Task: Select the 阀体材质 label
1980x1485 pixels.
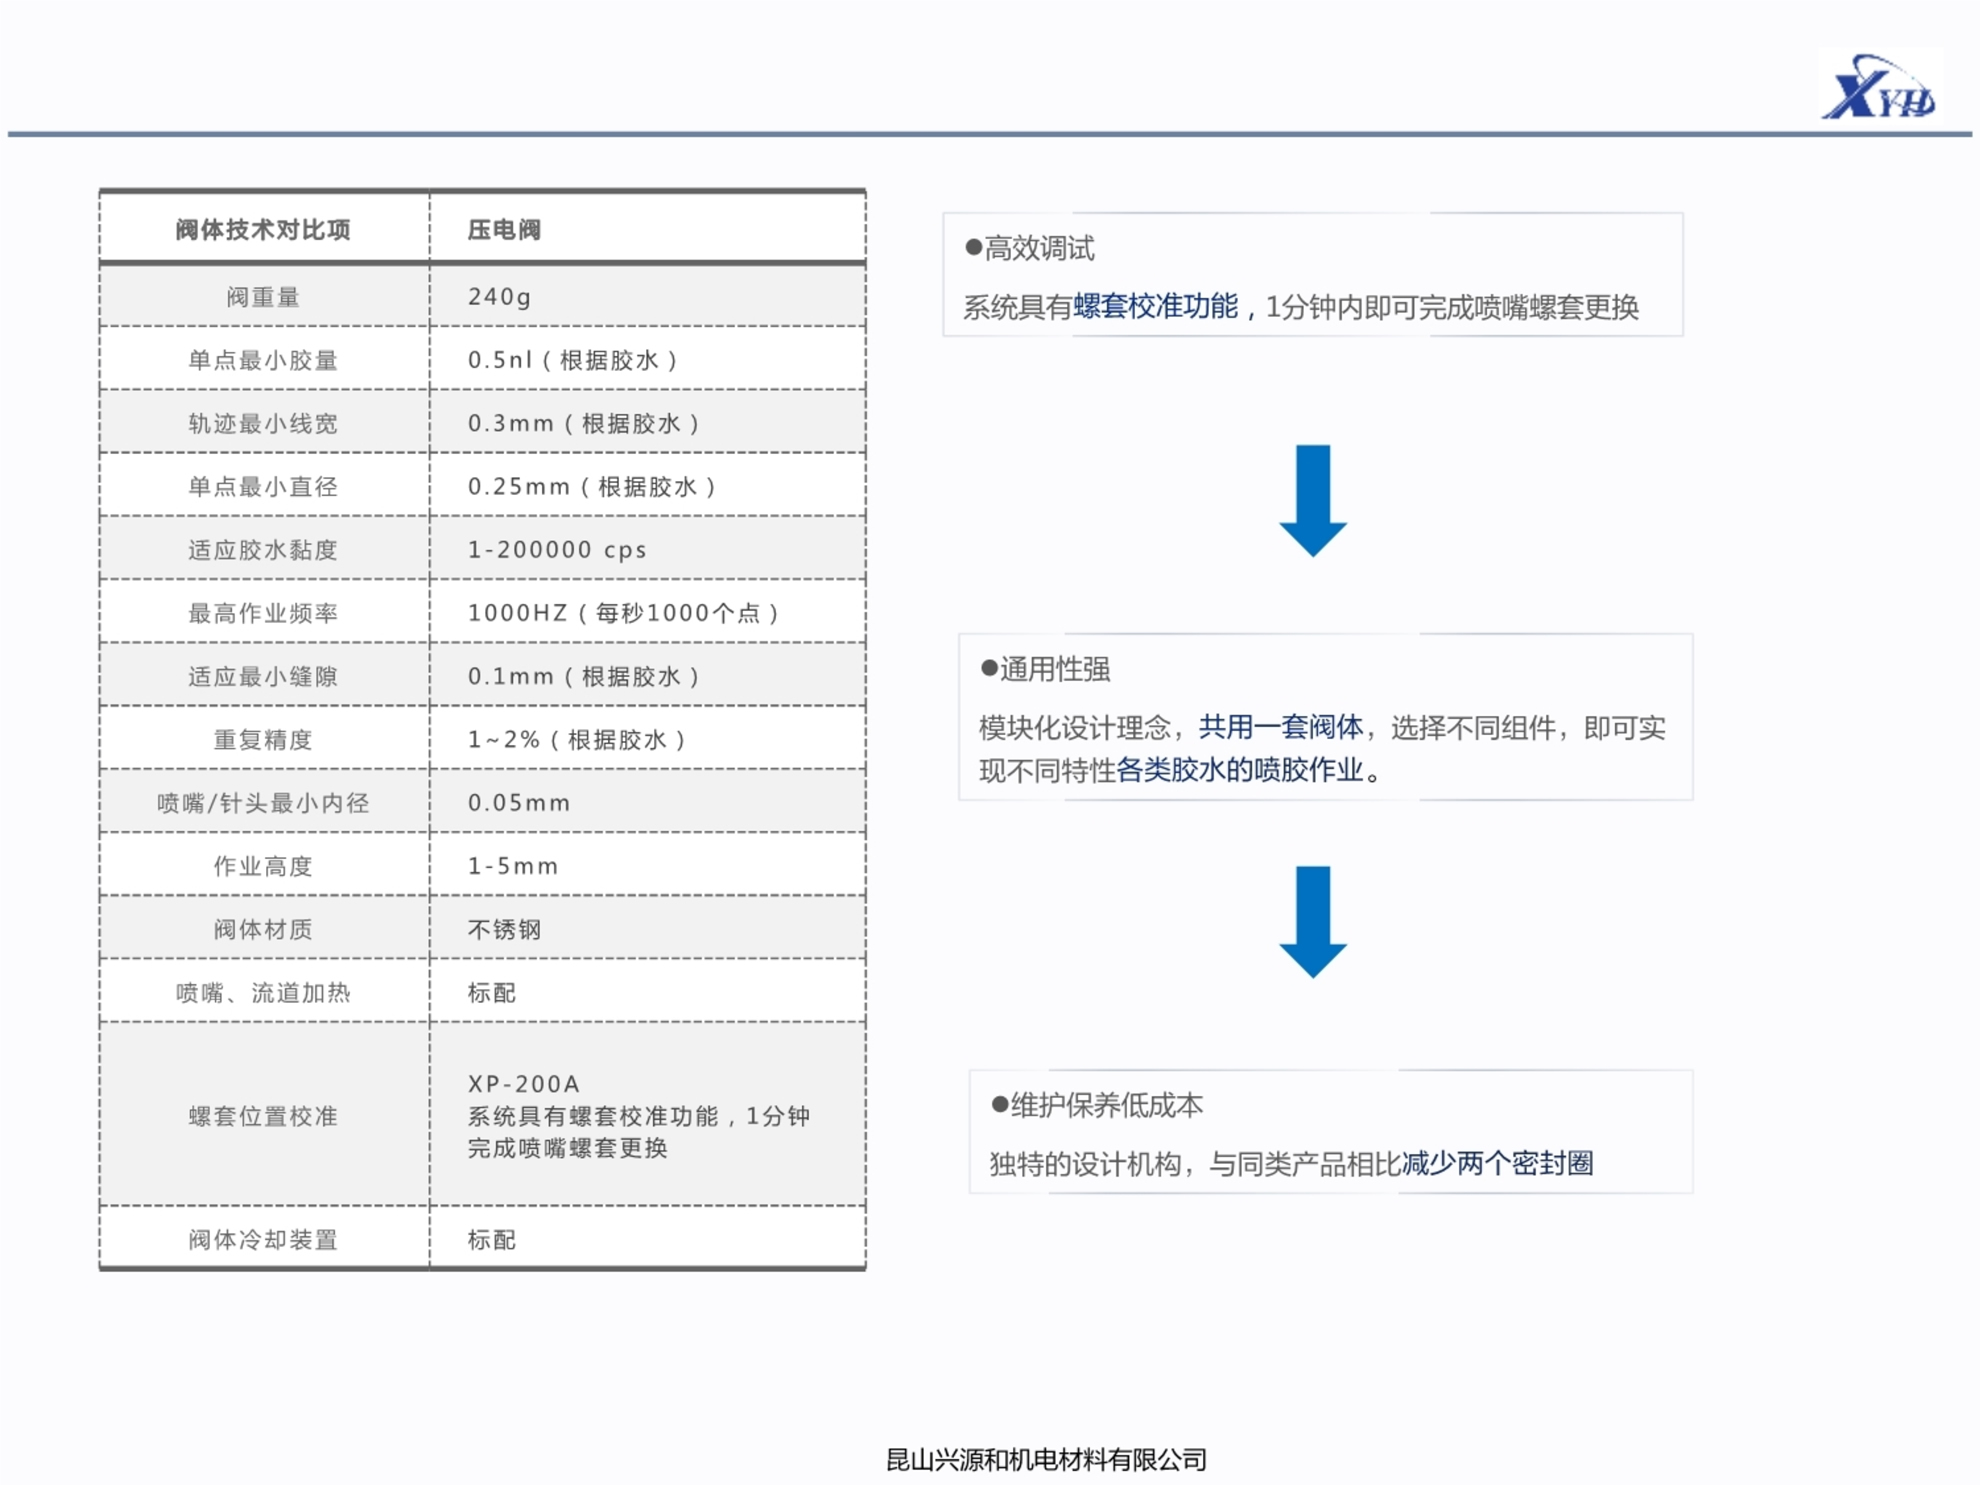Action: (x=263, y=929)
